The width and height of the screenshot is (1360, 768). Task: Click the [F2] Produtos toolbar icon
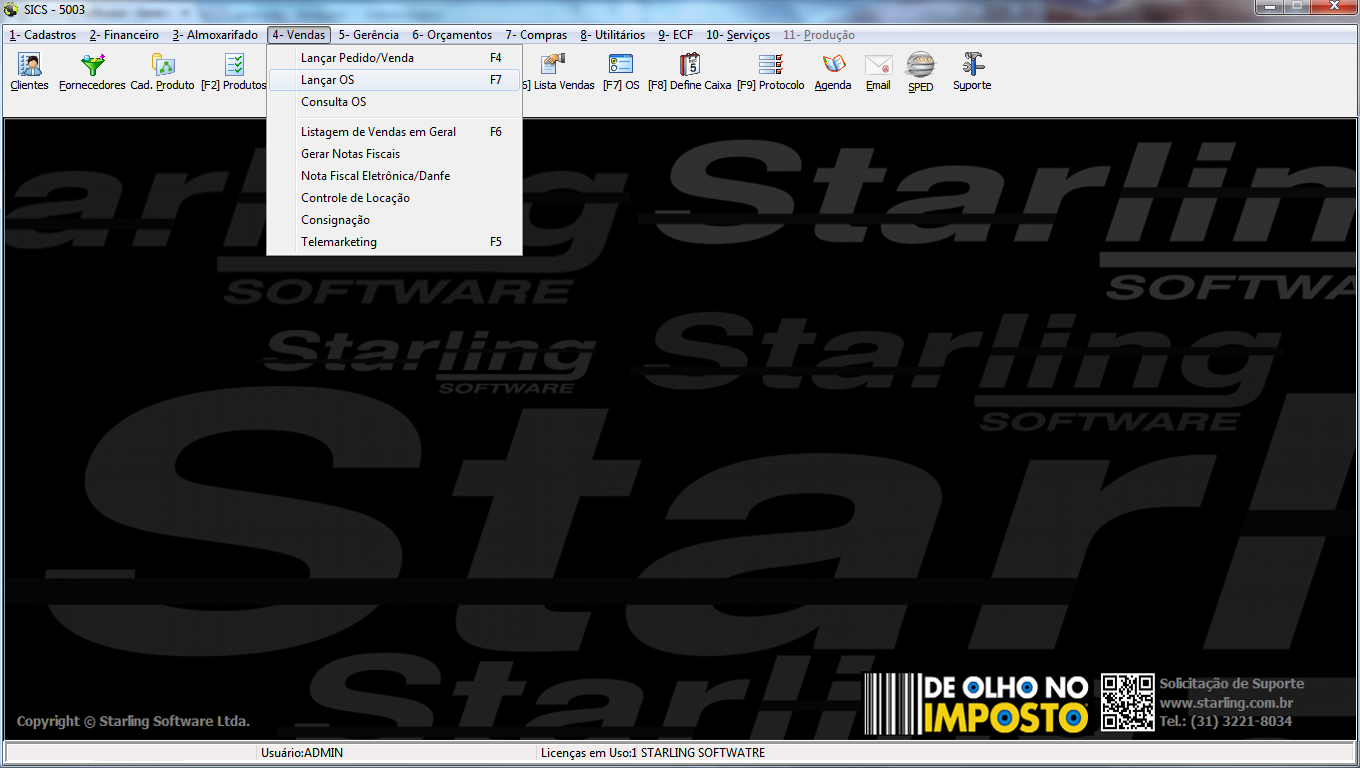tap(234, 73)
